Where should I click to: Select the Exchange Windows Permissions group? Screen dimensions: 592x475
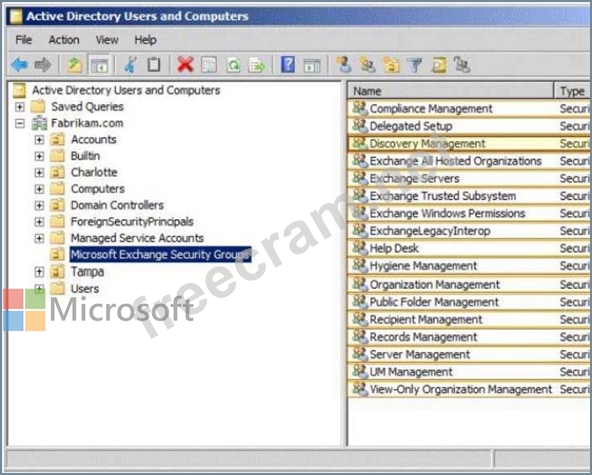coord(447,213)
